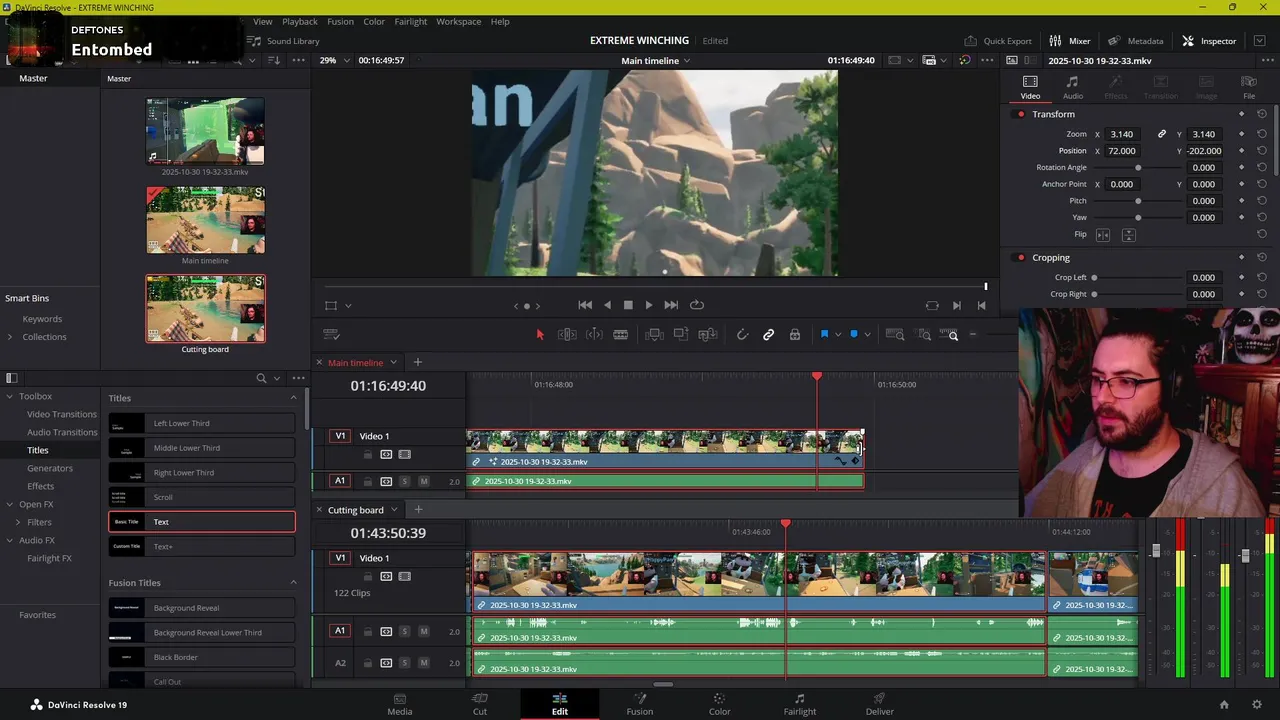Open the Metadata panel
1280x720 pixels.
pos(1136,41)
